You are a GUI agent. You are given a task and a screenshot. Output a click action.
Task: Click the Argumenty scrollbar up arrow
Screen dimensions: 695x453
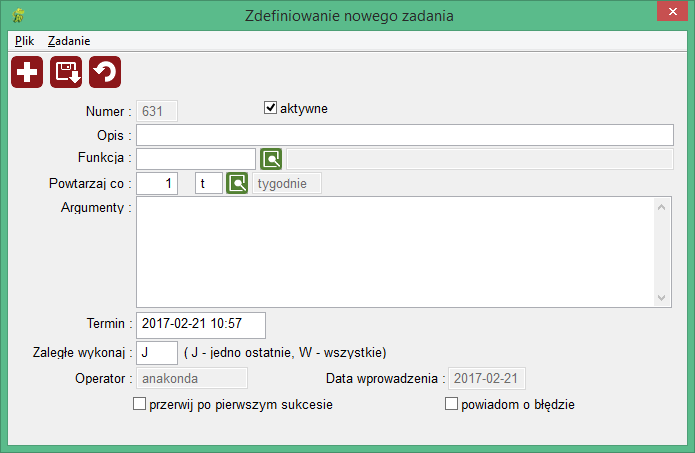pos(662,207)
